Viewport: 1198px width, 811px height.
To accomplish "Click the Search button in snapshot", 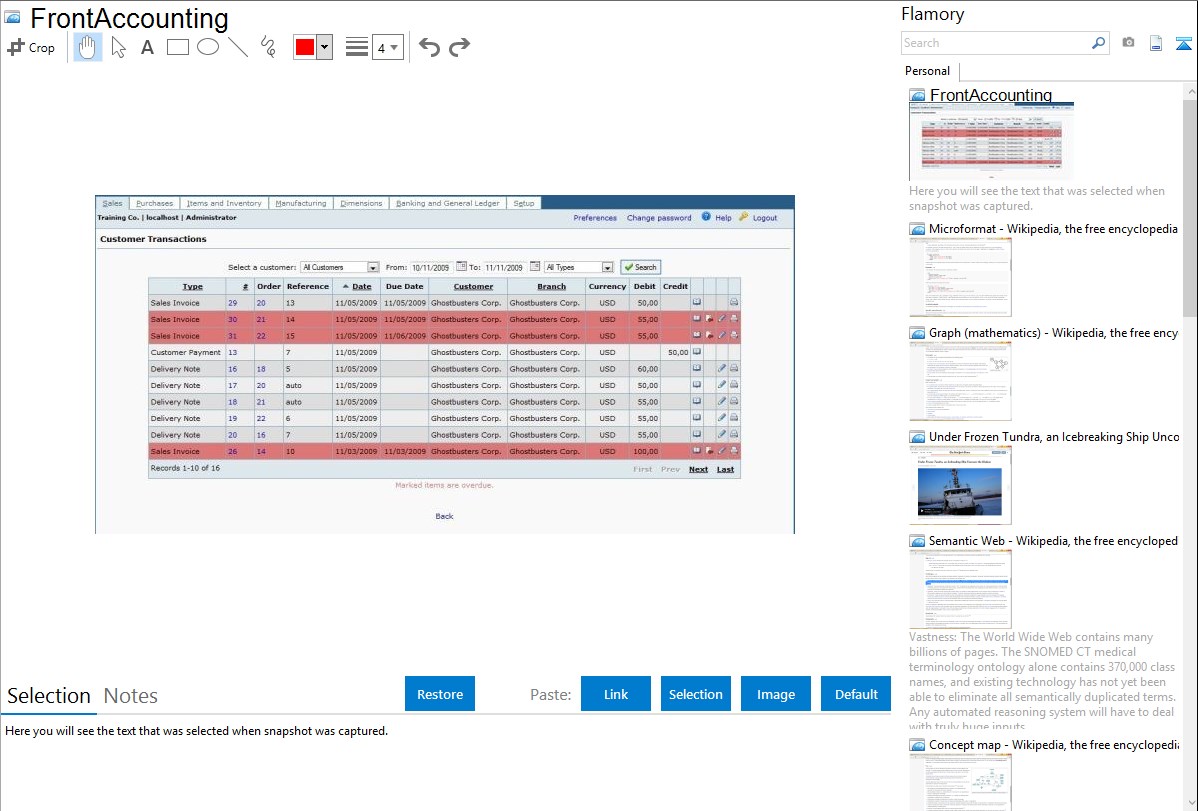I will pos(640,268).
